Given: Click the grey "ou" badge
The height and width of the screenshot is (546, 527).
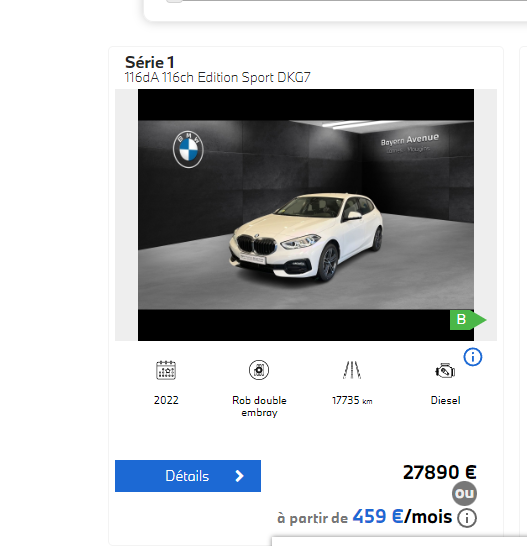Looking at the screenshot, I should point(464,493).
